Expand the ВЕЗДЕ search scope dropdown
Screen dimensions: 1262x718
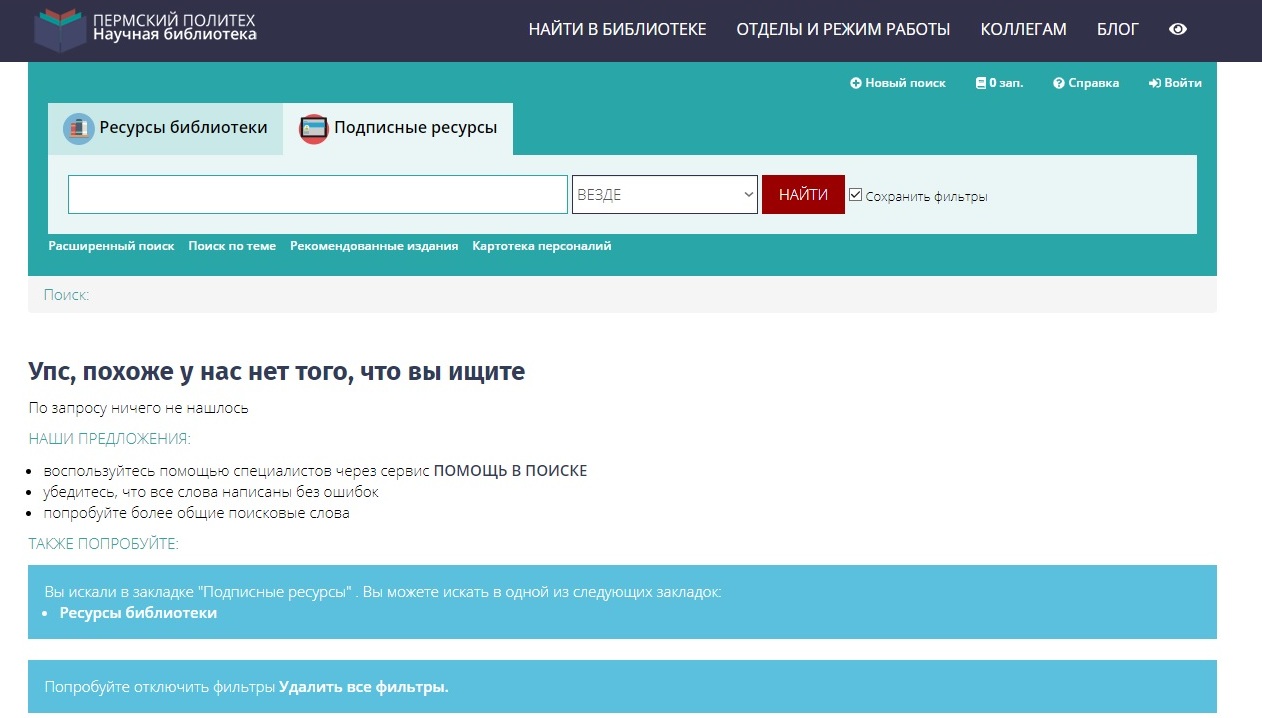664,195
